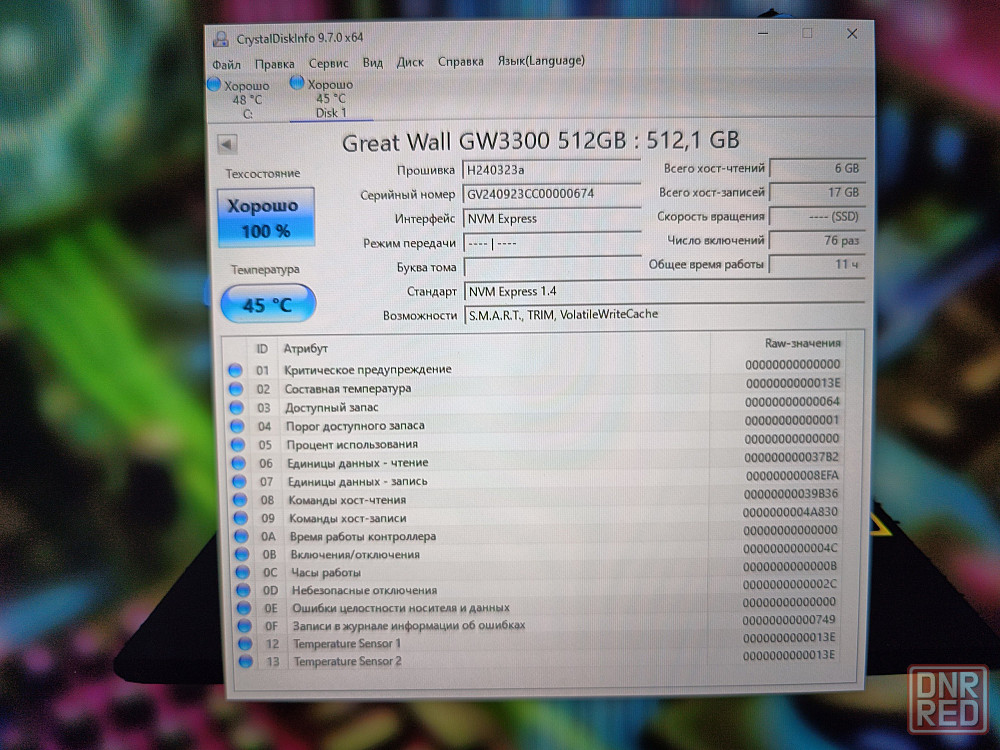Click the Стандарт field NVM Express 1.4

[665, 291]
